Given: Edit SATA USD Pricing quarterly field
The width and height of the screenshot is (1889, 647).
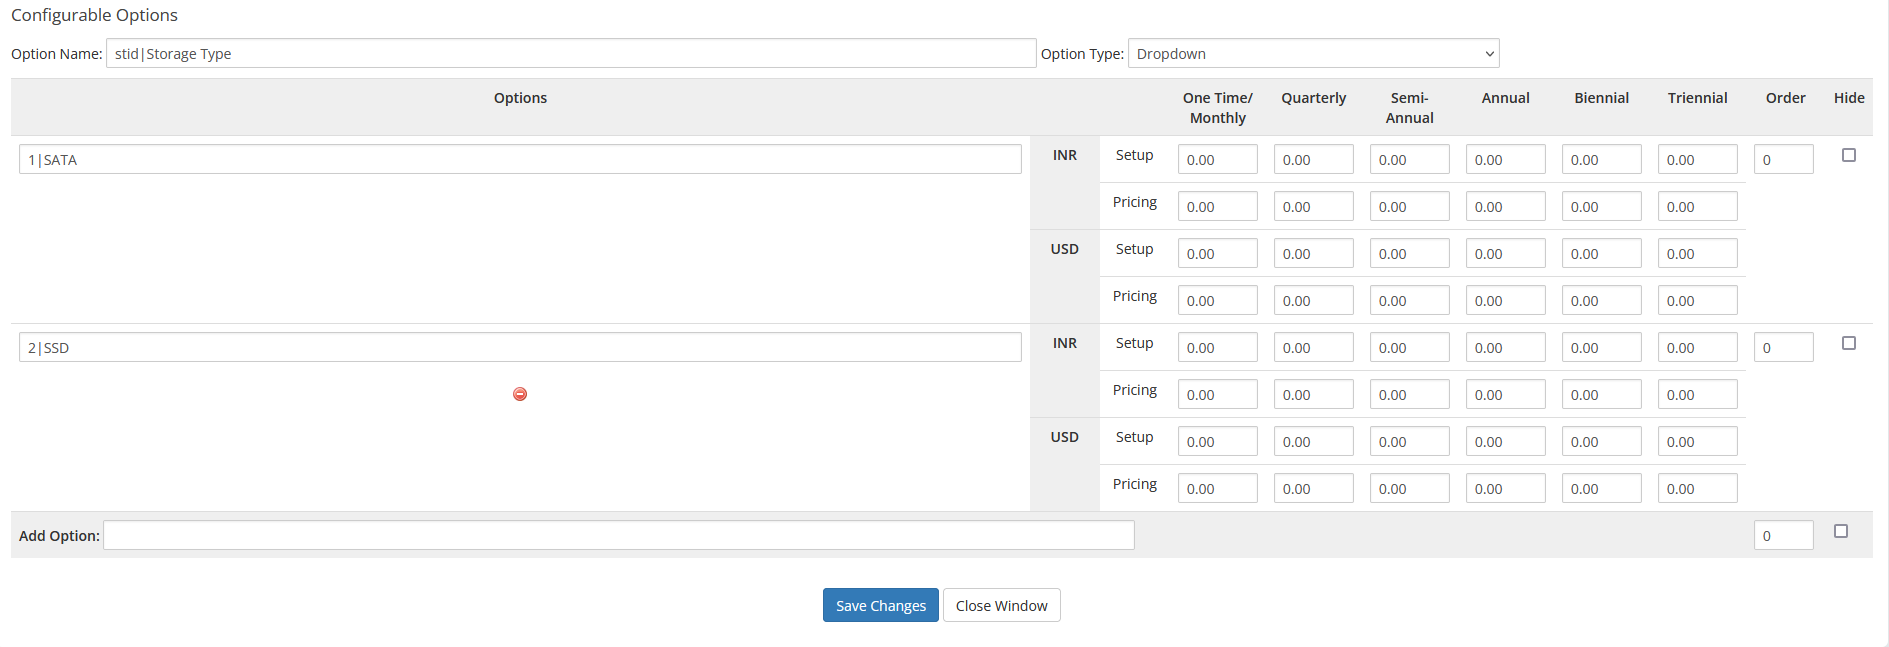Looking at the screenshot, I should click(1313, 300).
